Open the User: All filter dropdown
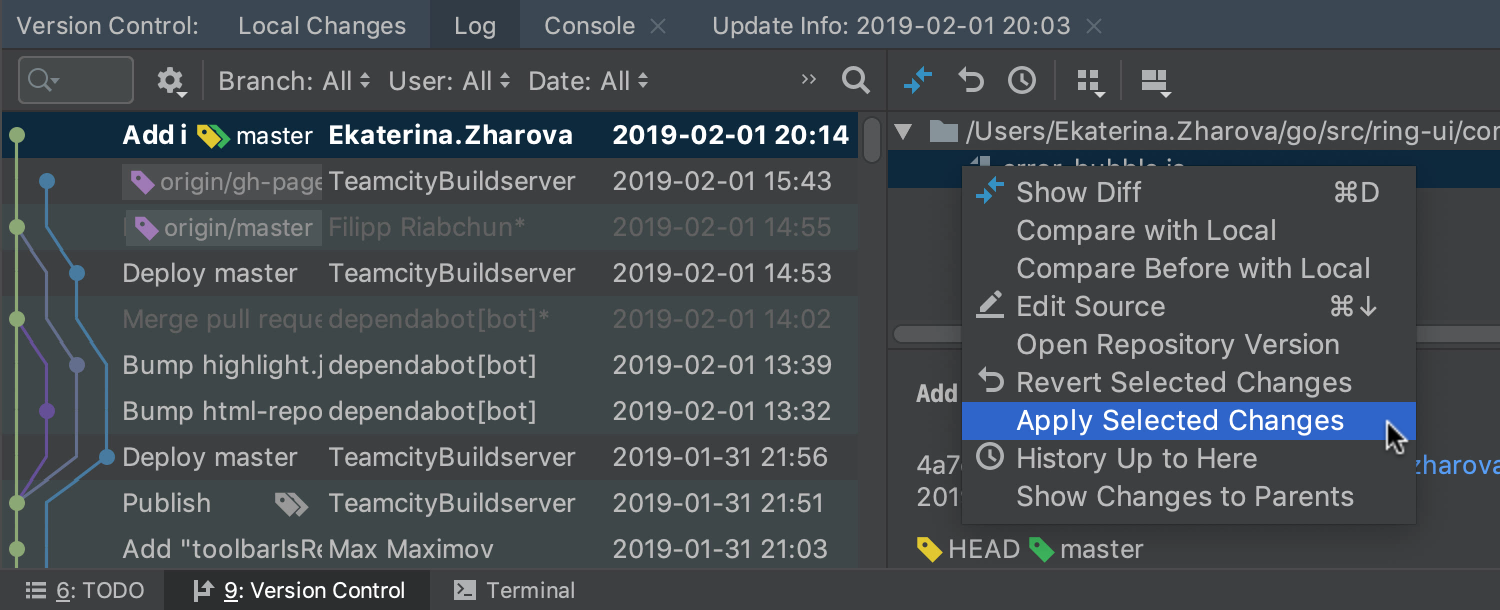The height and width of the screenshot is (610, 1500). 450,81
